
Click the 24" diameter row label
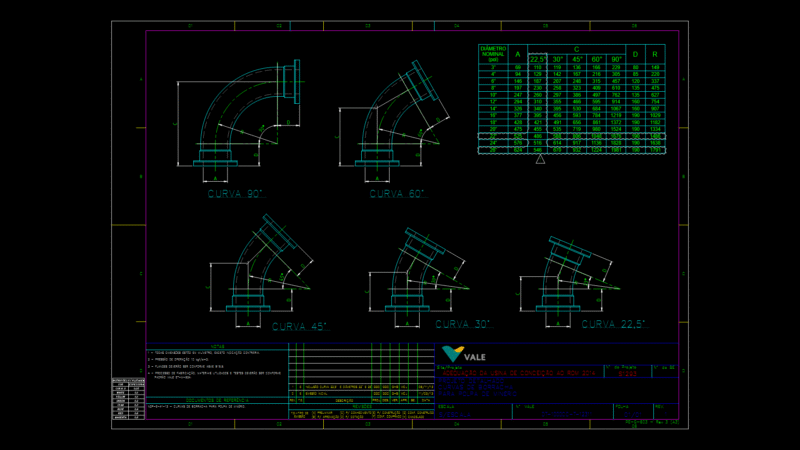pyautogui.click(x=493, y=143)
